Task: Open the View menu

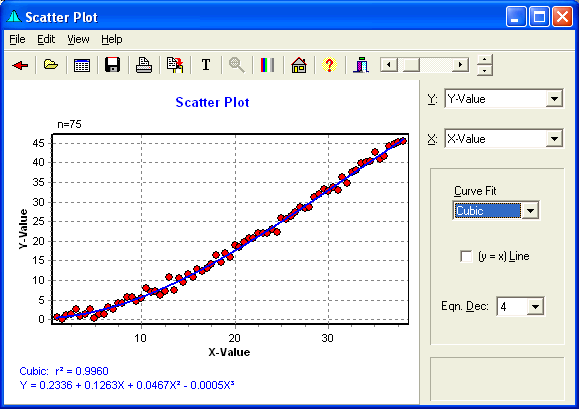Action: point(78,39)
